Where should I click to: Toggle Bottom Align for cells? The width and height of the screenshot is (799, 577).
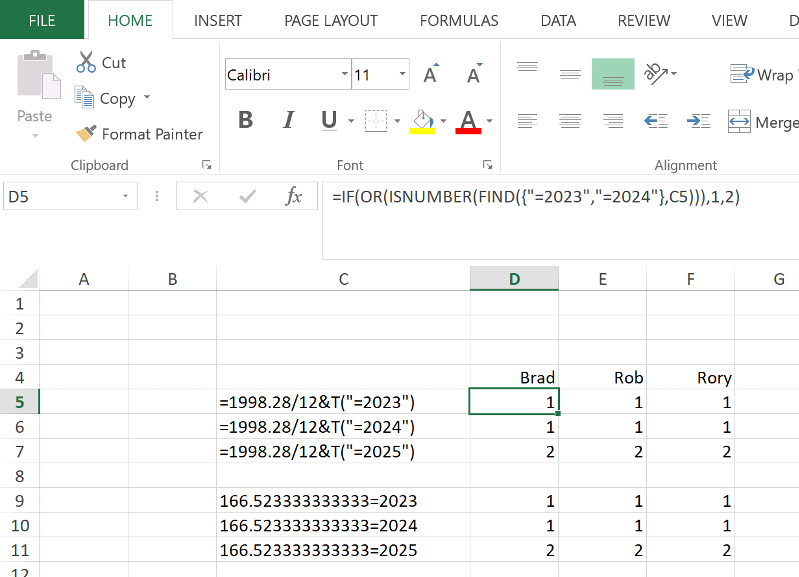tap(613, 74)
